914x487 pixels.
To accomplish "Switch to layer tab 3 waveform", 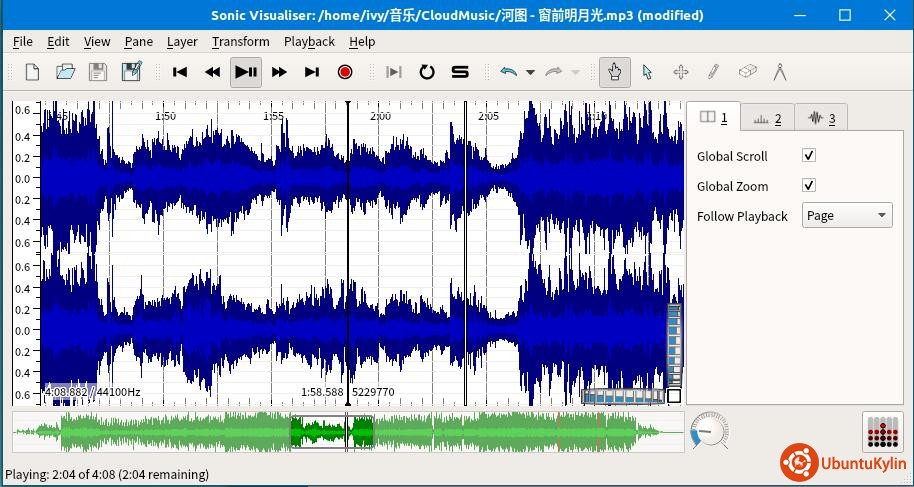I will pyautogui.click(x=820, y=118).
